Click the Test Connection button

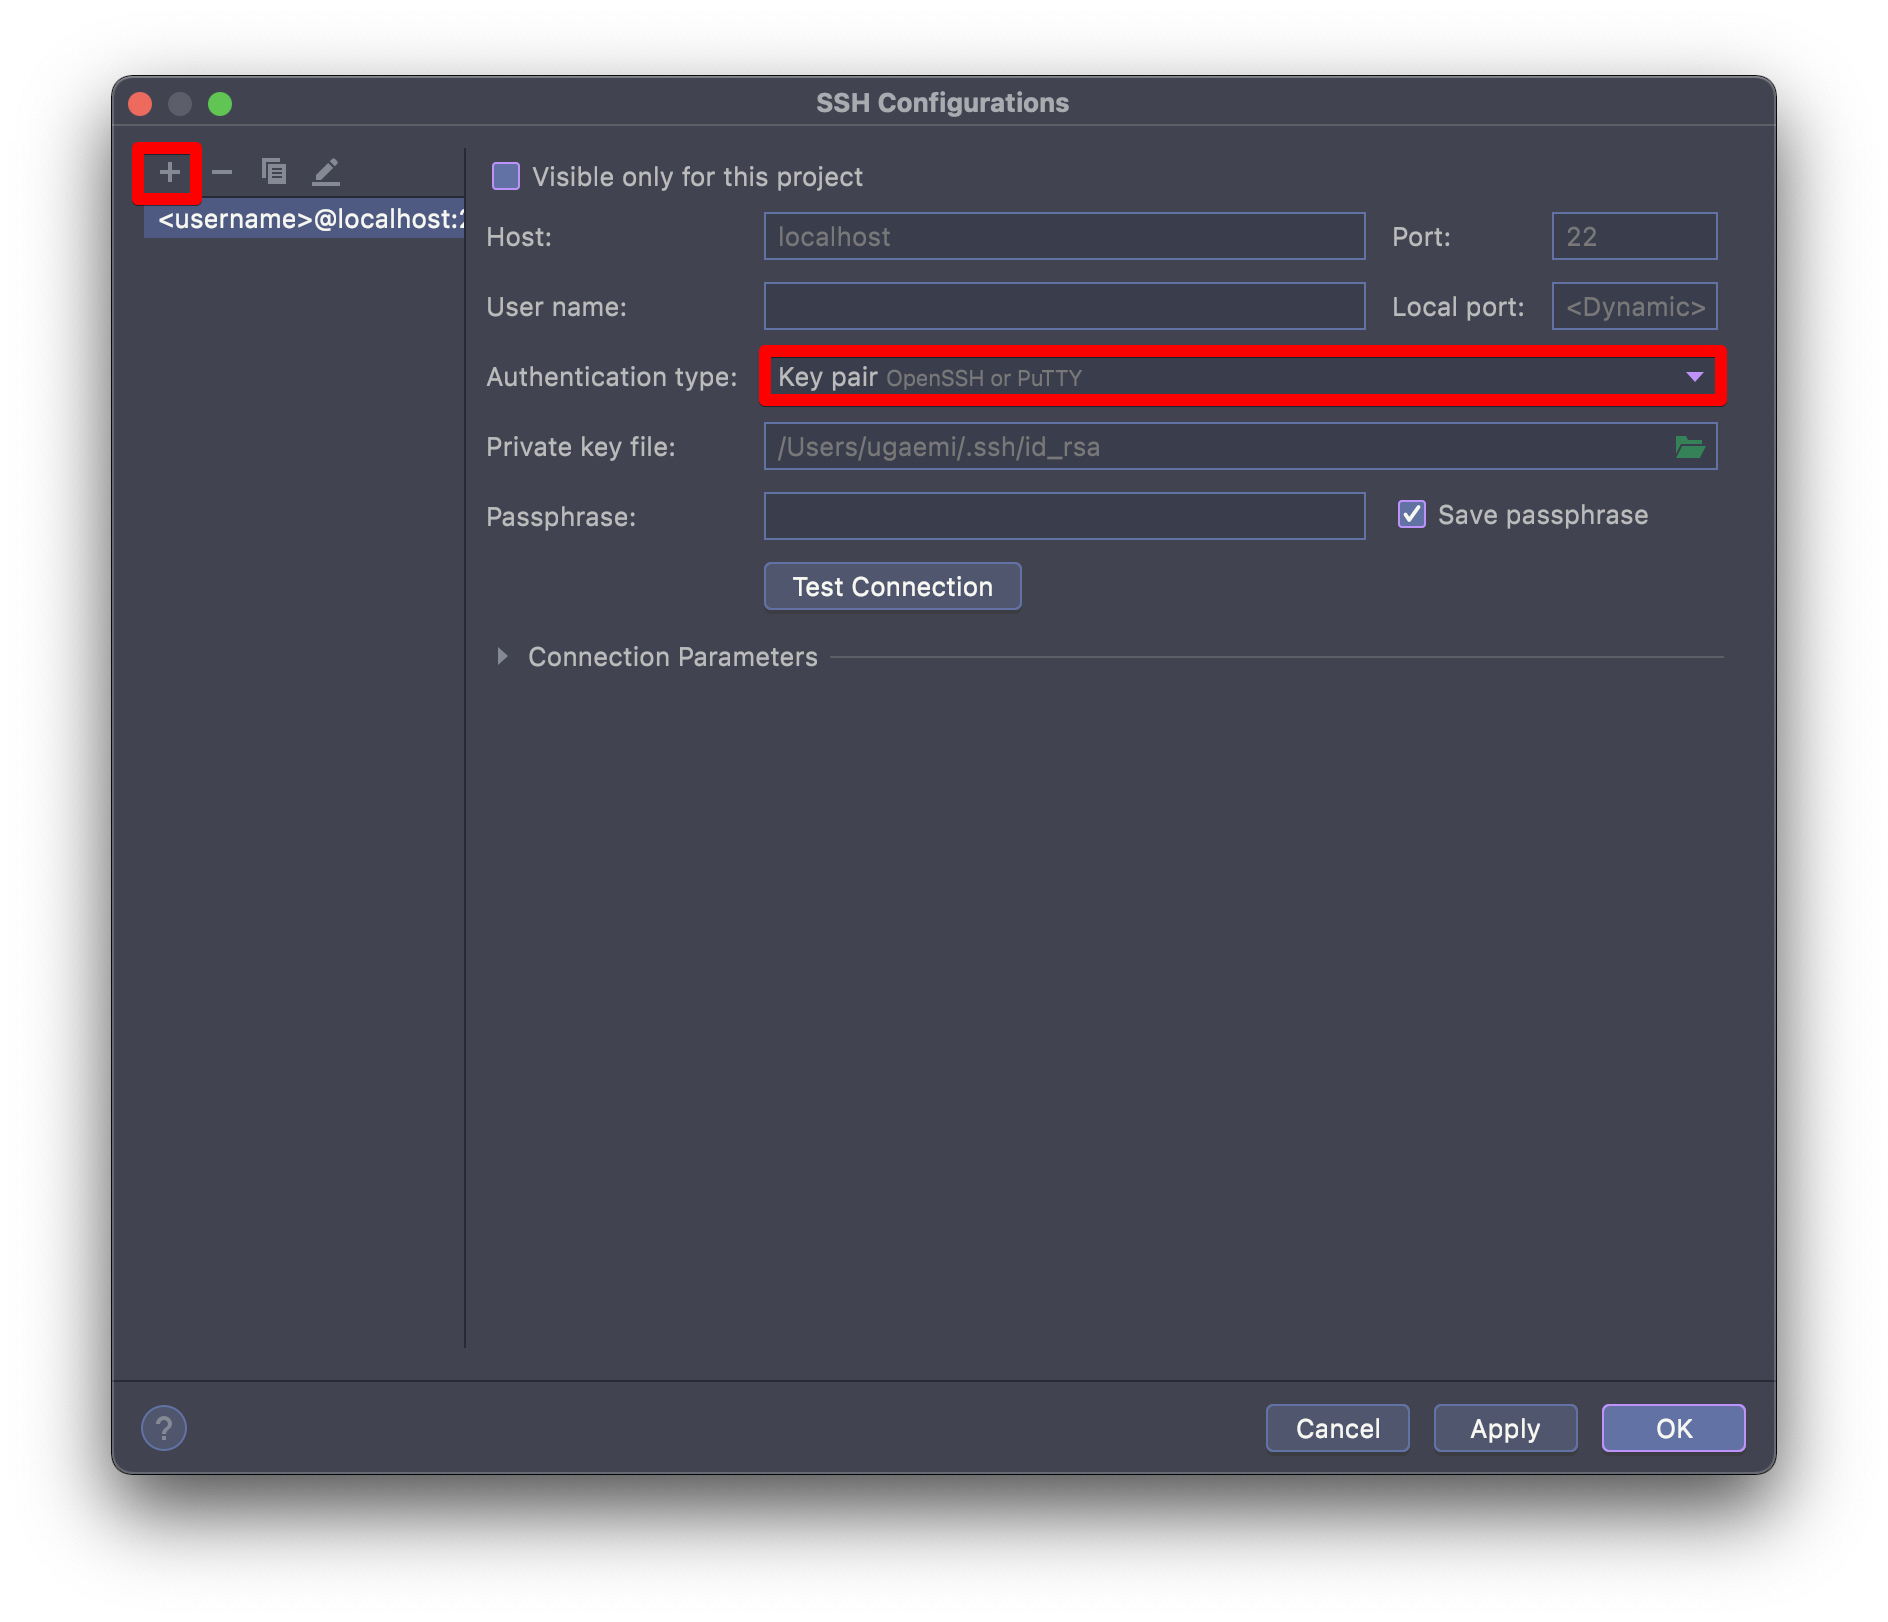pos(892,586)
